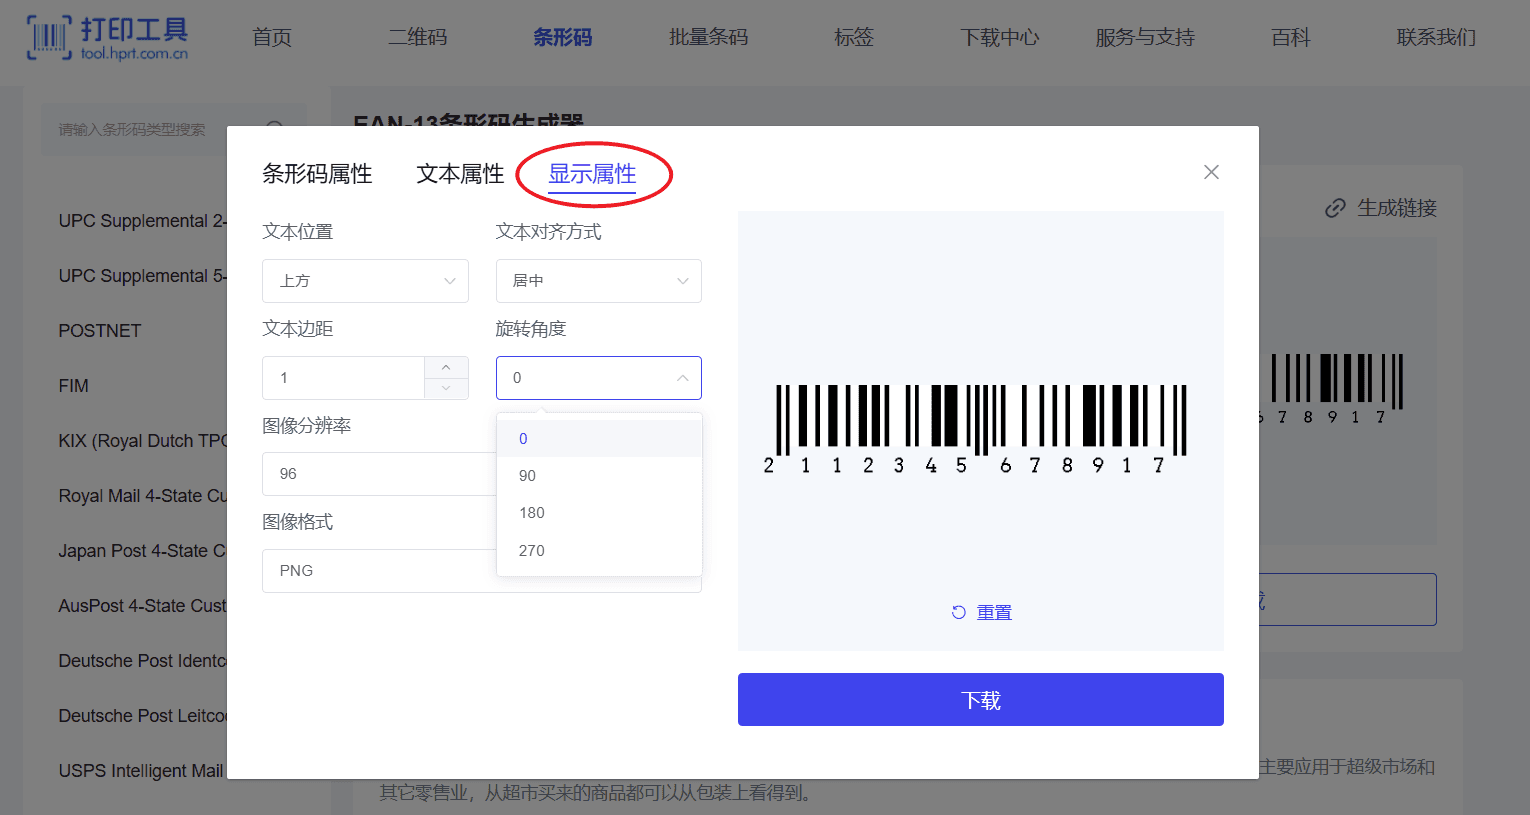Open 批量条码 in the top navigation
1530x815 pixels.
click(708, 38)
